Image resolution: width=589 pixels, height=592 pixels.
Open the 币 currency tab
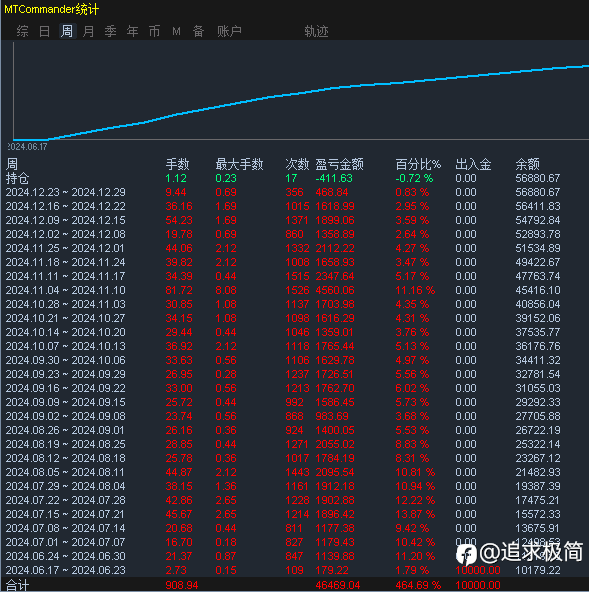tap(154, 31)
